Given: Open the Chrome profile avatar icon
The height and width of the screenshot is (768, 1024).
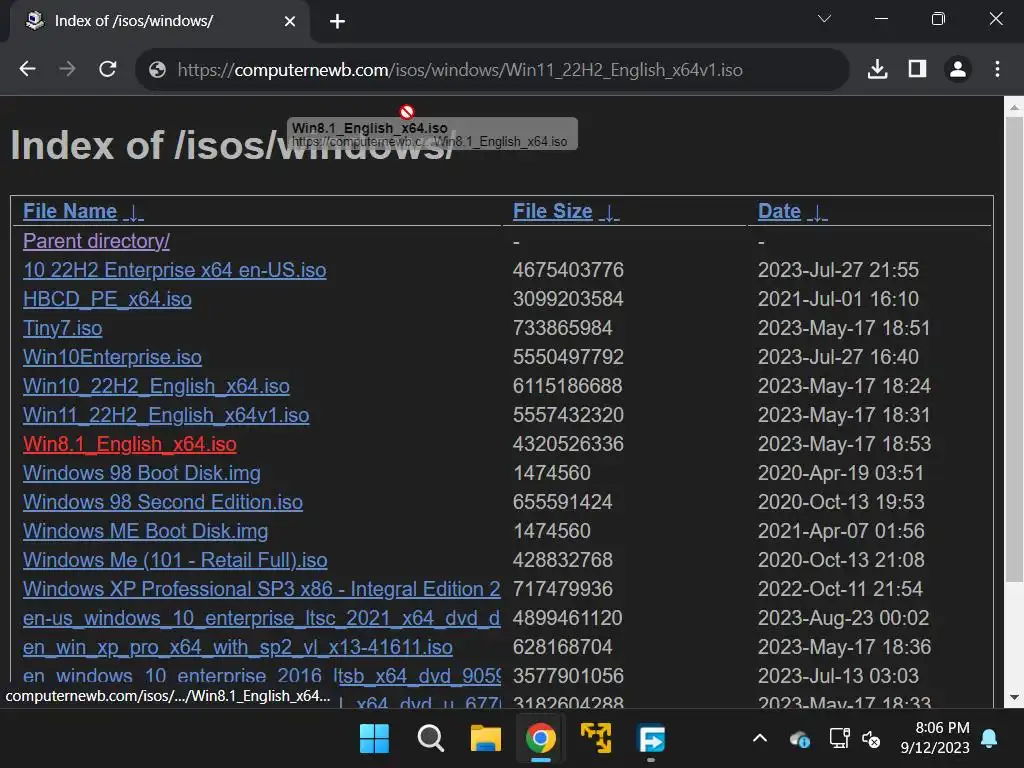Looking at the screenshot, I should click(958, 69).
